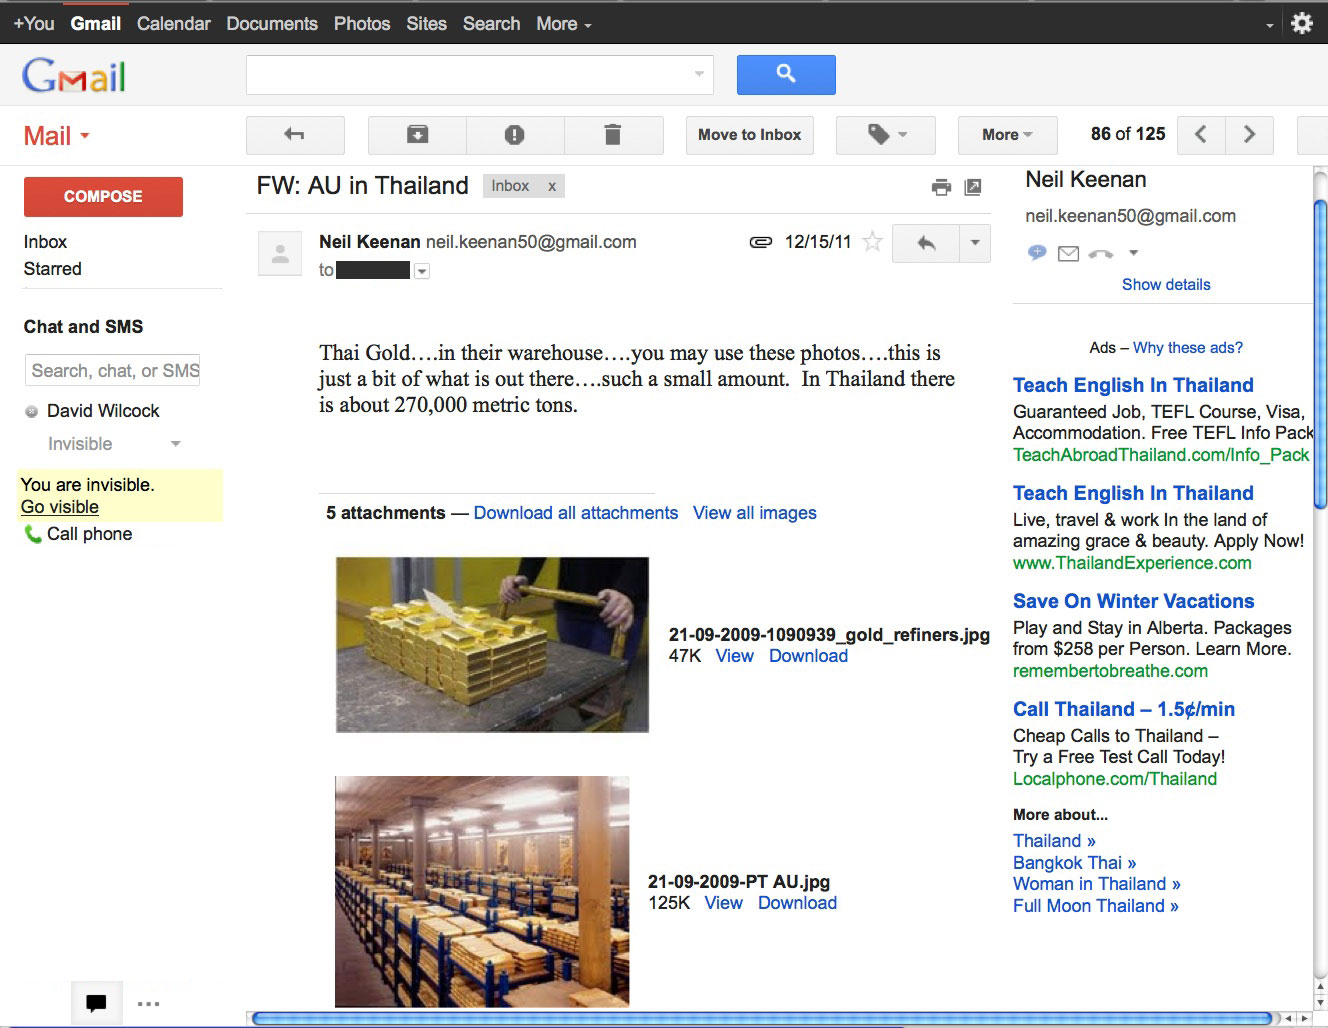The image size is (1328, 1028).
Task: Click Show details link
Action: [1166, 285]
